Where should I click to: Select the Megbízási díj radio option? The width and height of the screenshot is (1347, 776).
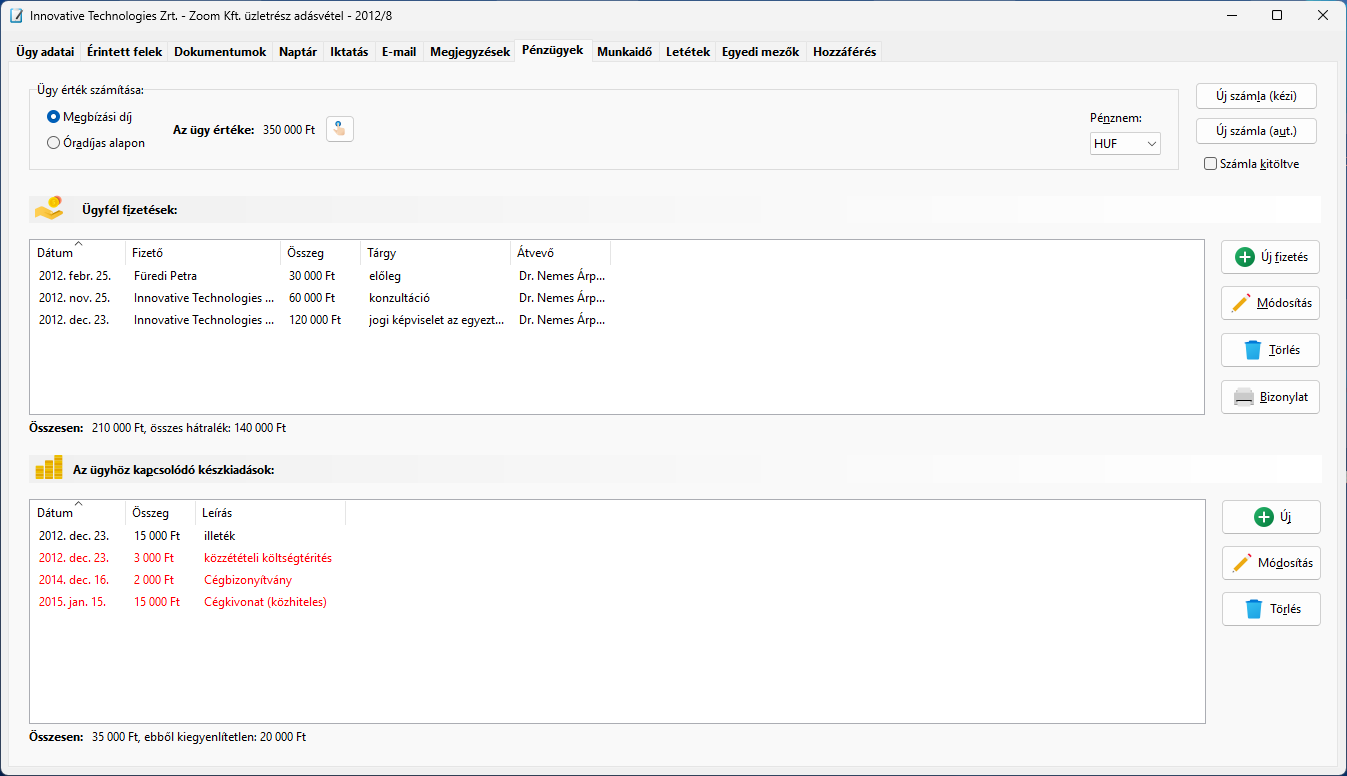pyautogui.click(x=54, y=117)
